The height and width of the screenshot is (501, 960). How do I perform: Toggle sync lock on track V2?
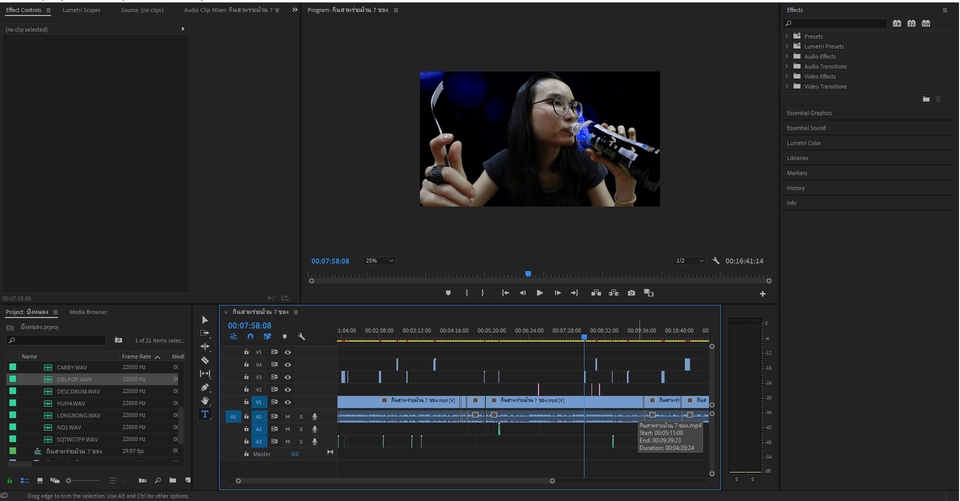[x=274, y=390]
